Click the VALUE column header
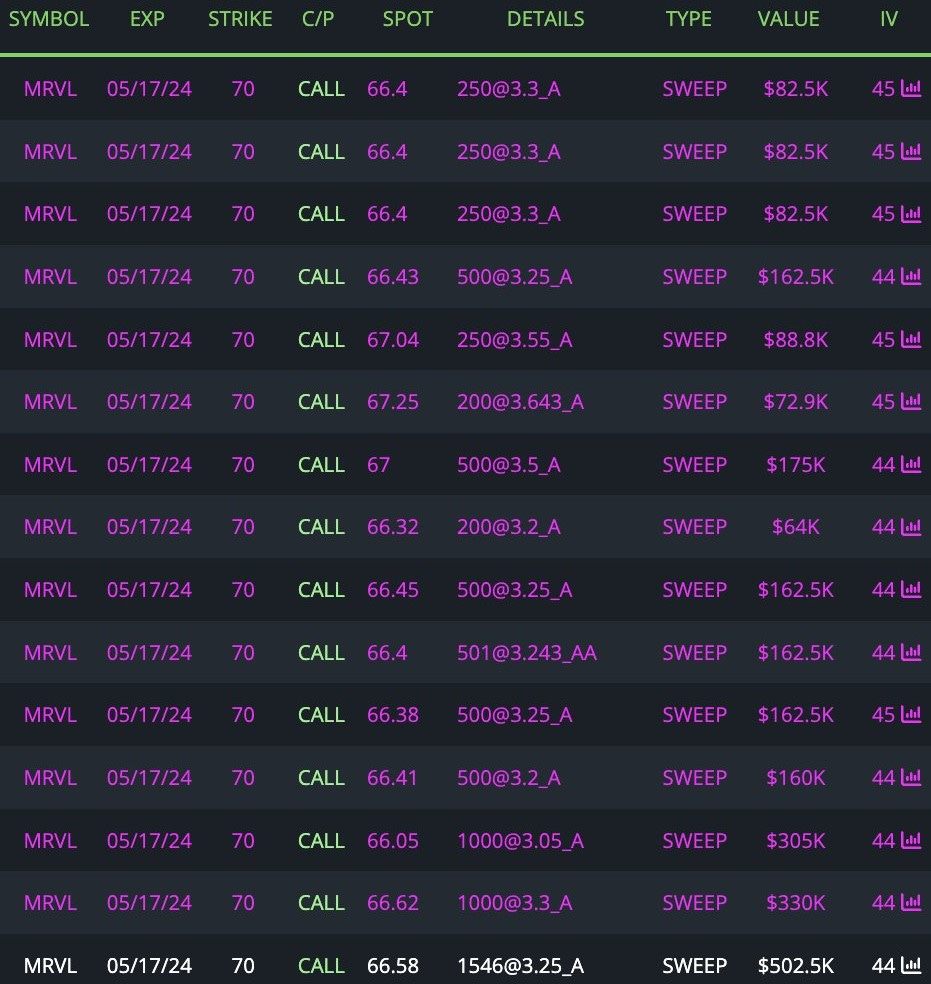Screen dimensions: 931x984 point(789,19)
